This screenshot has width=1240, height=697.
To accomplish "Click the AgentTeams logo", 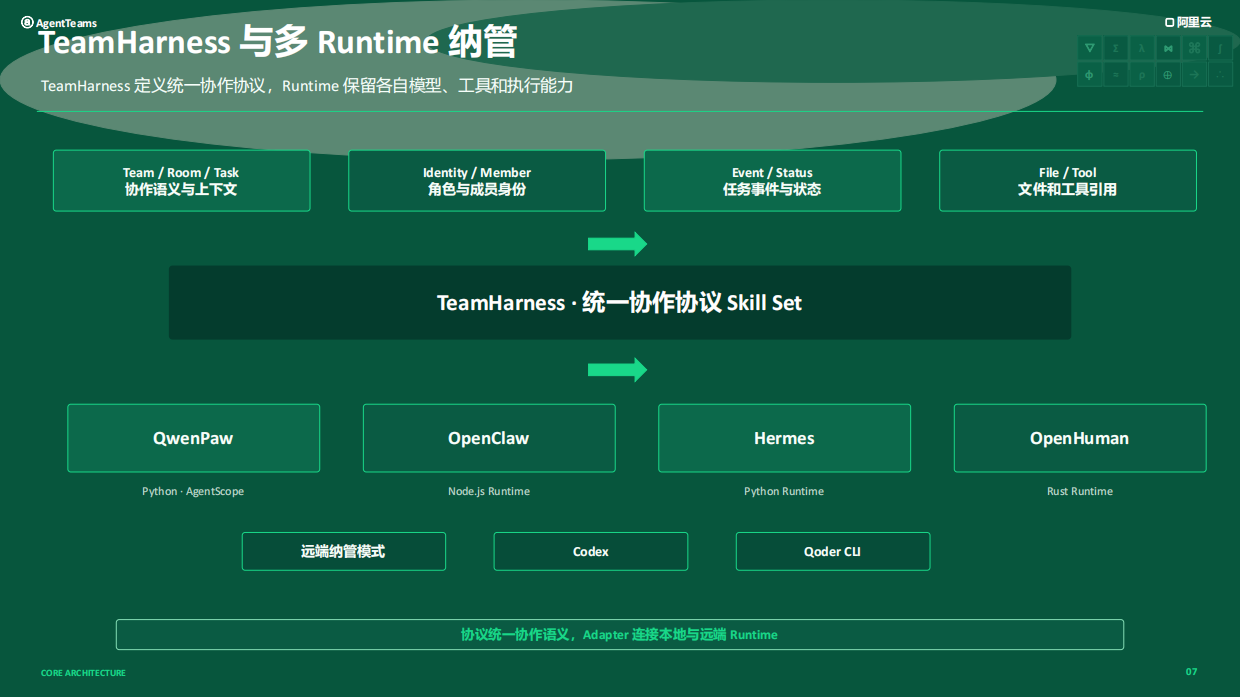I will (x=59, y=23).
